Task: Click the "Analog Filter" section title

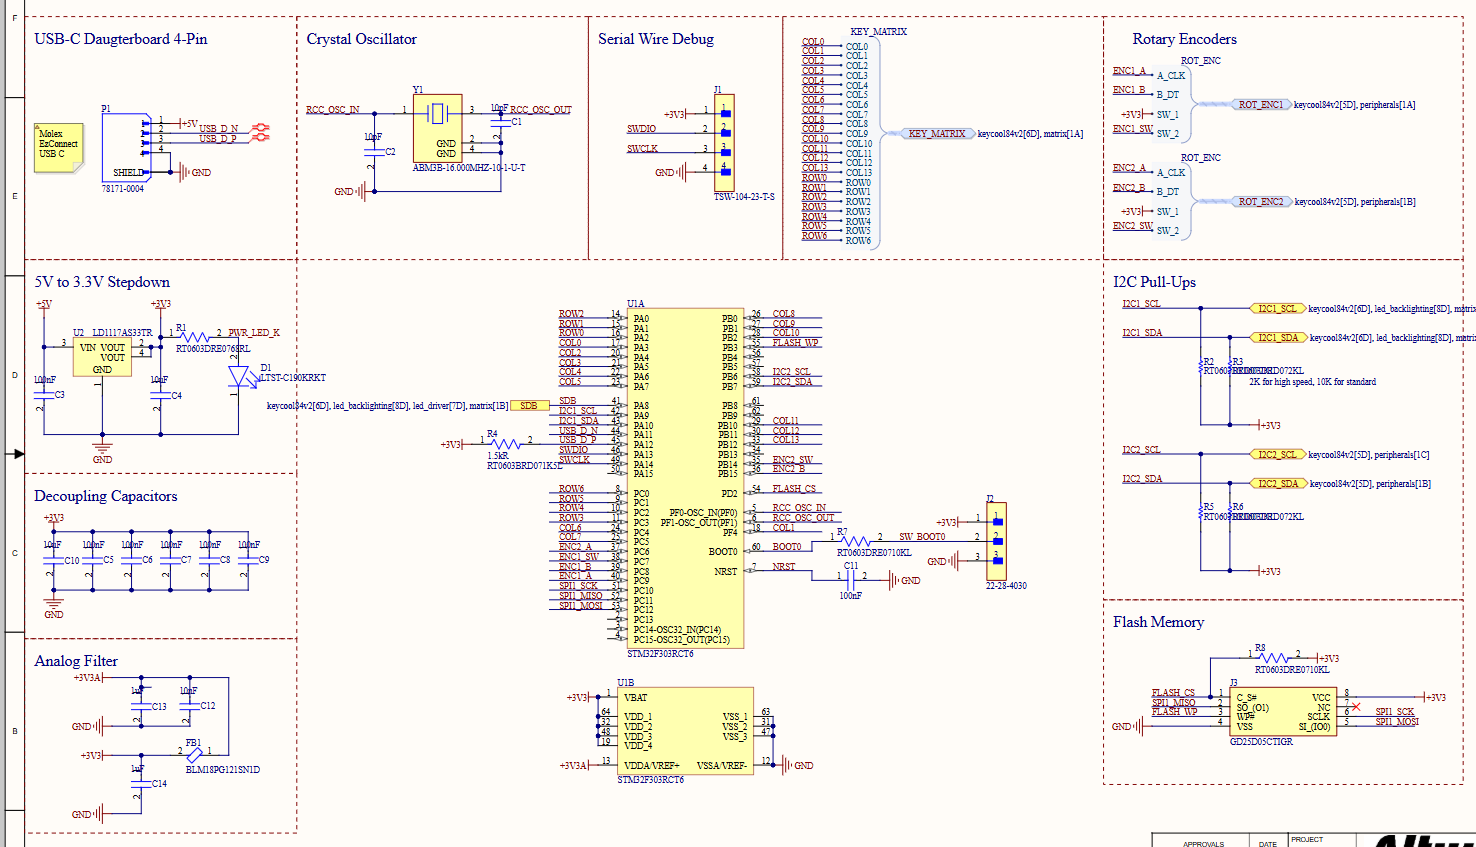Action: [76, 661]
